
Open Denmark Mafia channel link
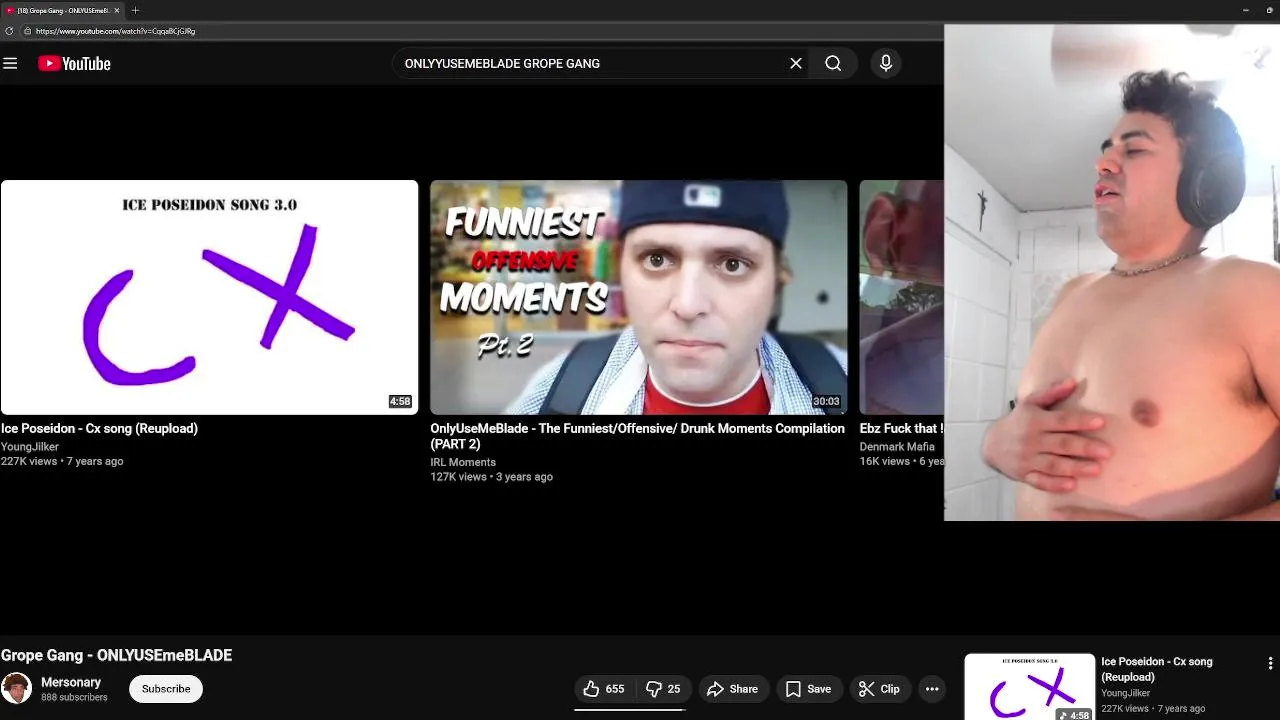(897, 447)
